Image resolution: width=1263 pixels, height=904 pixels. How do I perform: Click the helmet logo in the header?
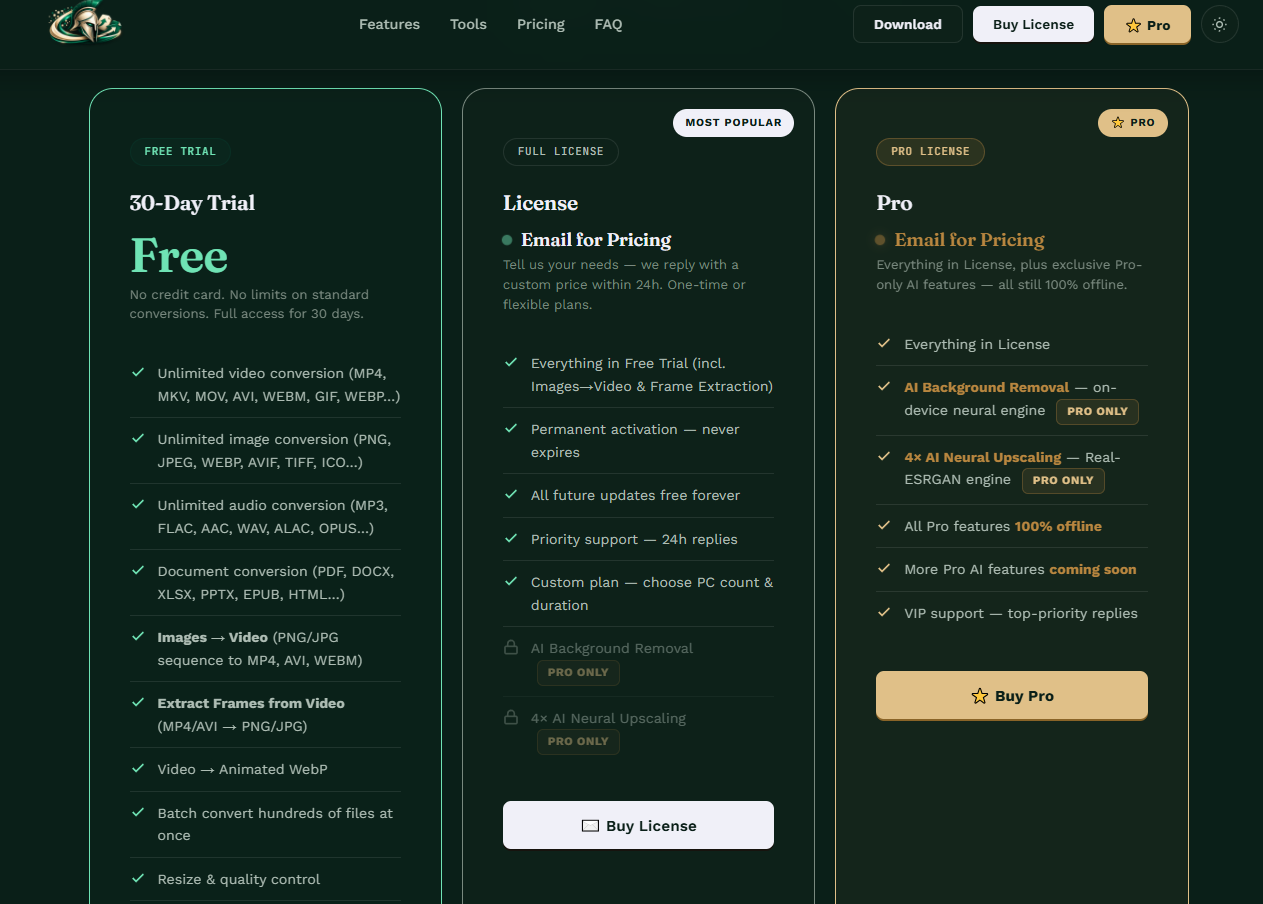pos(85,23)
